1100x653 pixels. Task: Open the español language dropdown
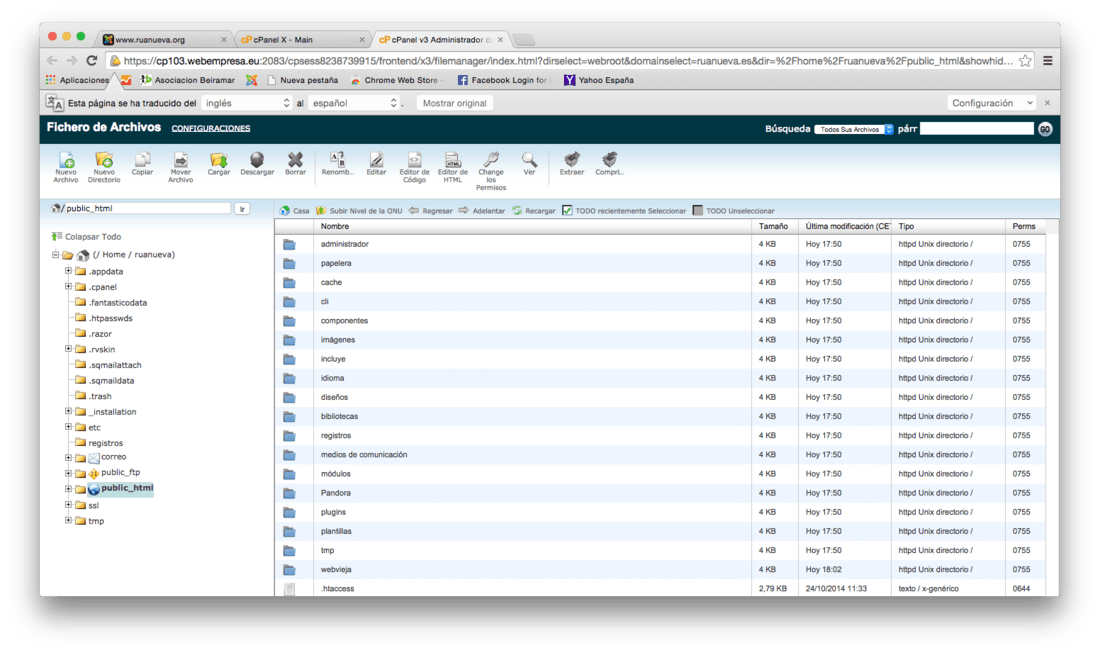pyautogui.click(x=354, y=103)
